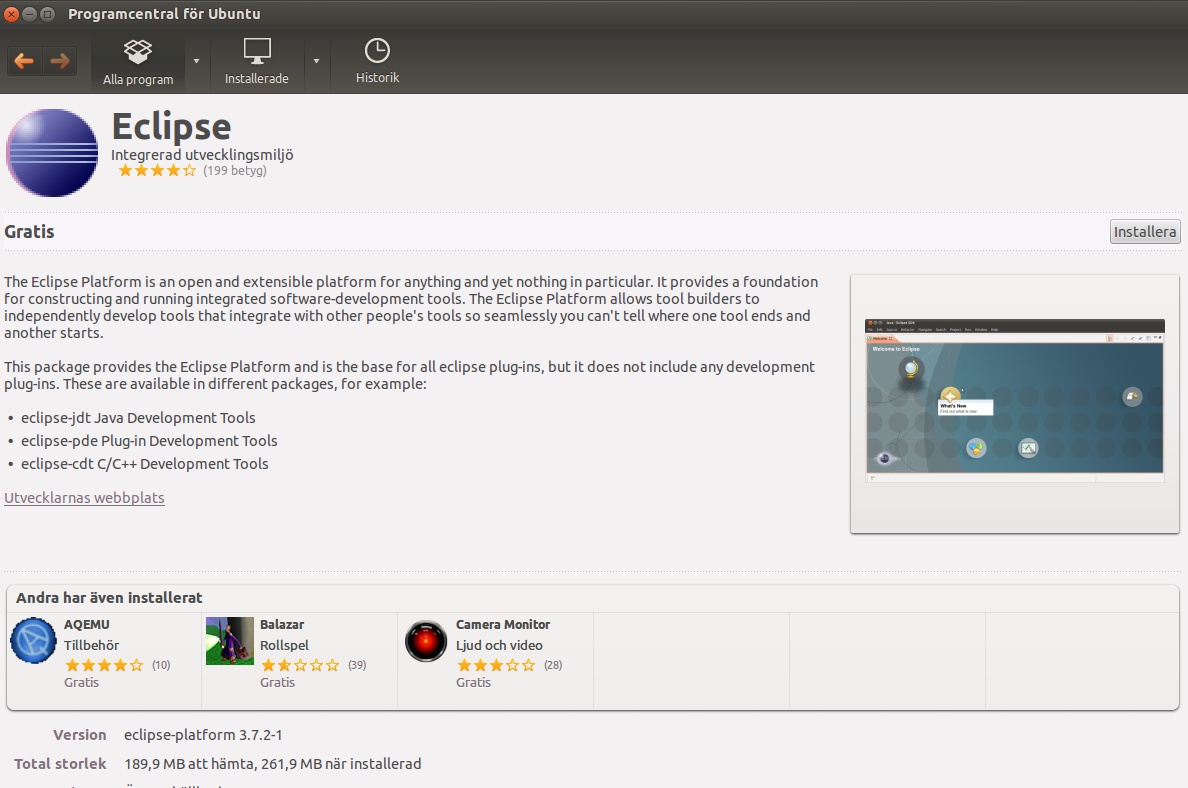The width and height of the screenshot is (1188, 788).
Task: Click the Eclipse application logo icon
Action: pos(52,152)
